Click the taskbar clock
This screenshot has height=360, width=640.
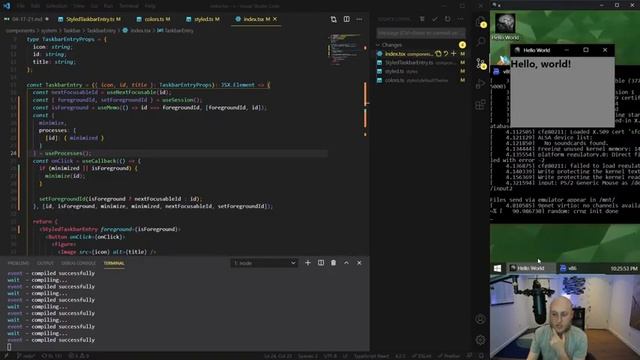click(624, 268)
